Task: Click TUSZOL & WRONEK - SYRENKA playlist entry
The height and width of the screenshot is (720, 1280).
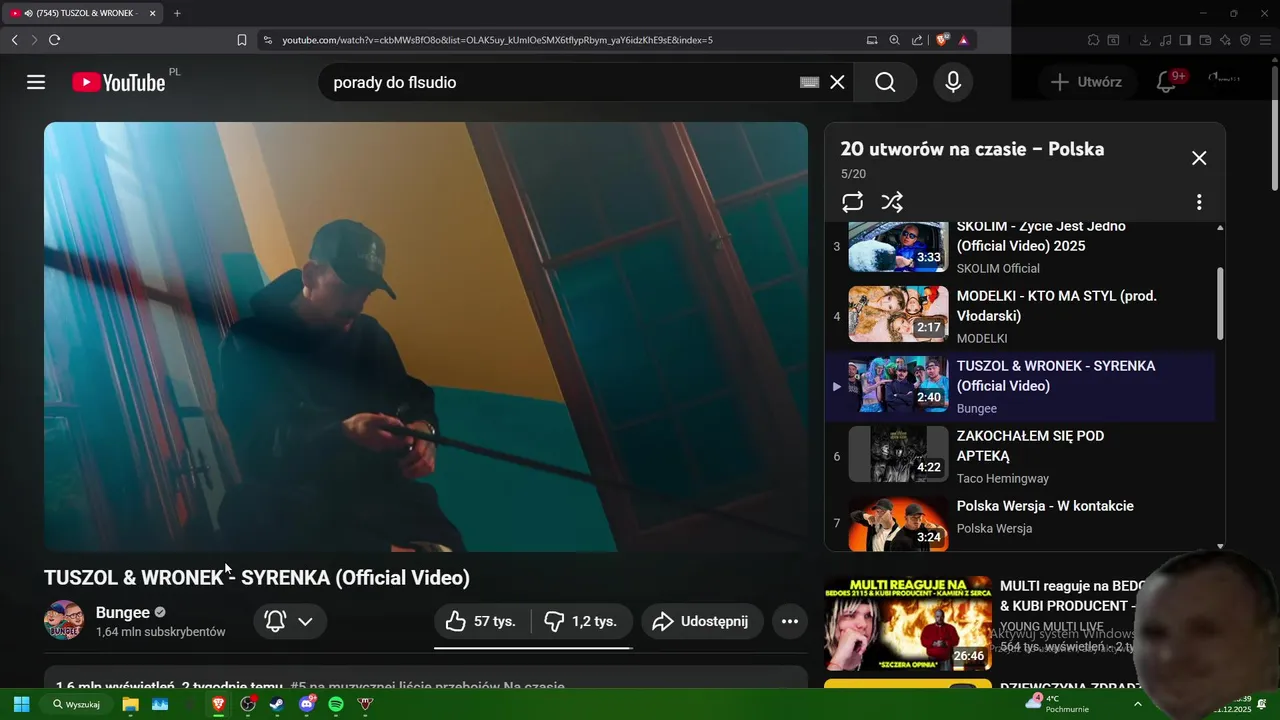Action: pos(1020,386)
